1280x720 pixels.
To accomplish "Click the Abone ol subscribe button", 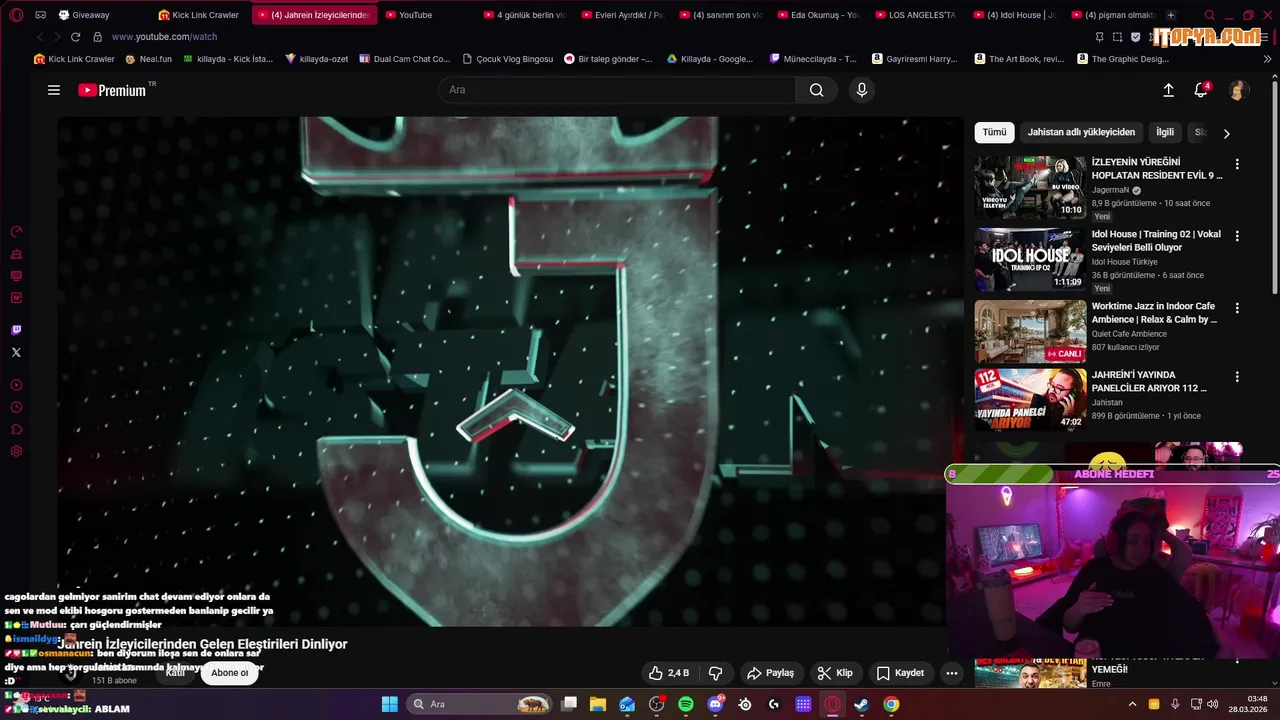I will click(x=229, y=673).
